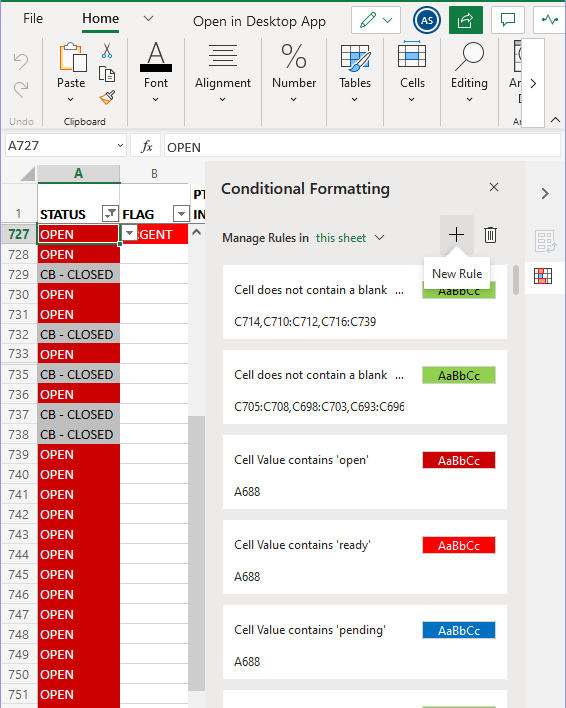Click the Select All corner triangle
Screen dimensions: 566x708
[28, 173]
